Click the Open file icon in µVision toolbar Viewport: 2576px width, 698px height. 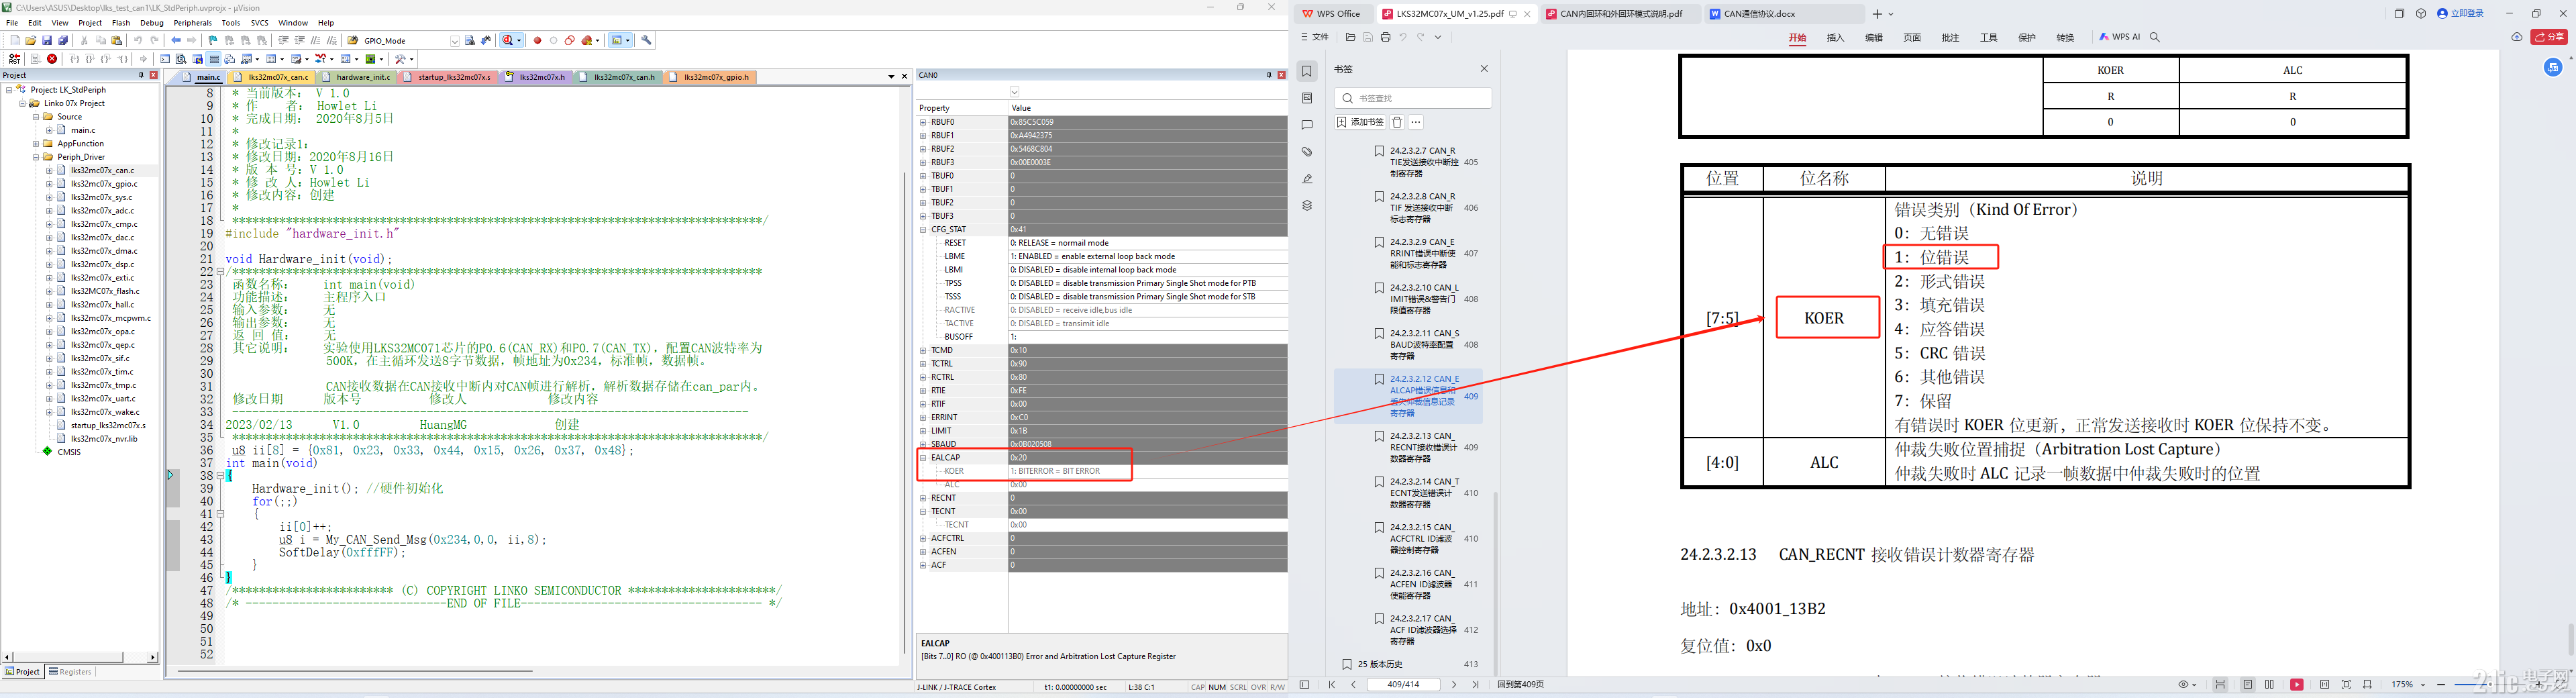pos(31,41)
